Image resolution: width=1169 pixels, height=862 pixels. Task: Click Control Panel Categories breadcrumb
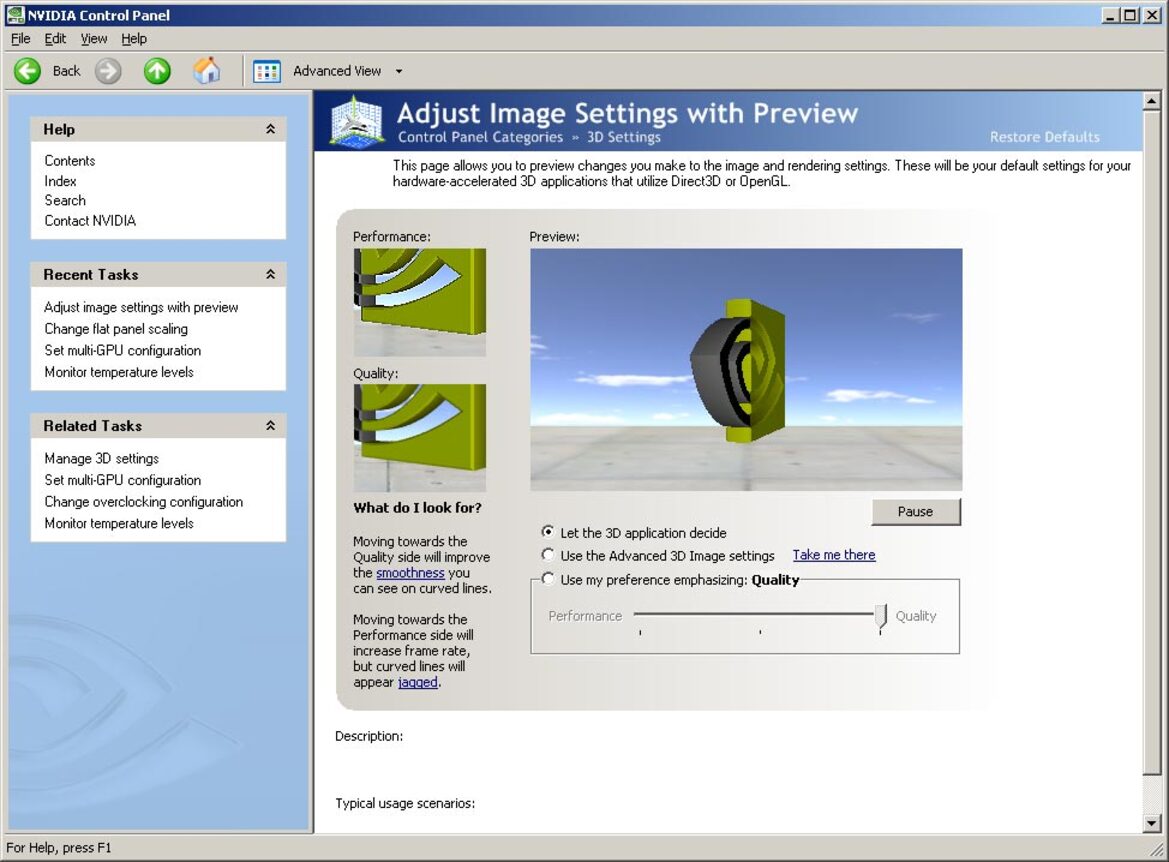click(x=480, y=137)
